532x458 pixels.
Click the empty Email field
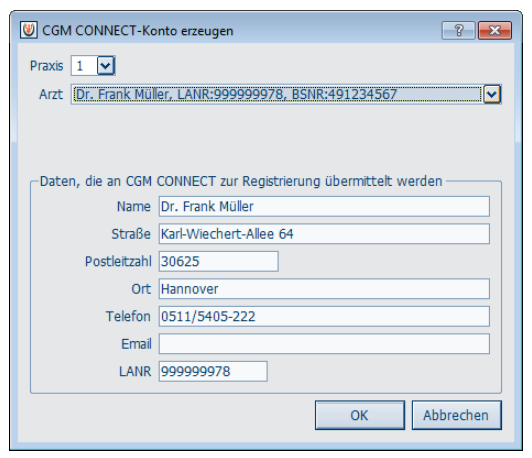pos(324,344)
